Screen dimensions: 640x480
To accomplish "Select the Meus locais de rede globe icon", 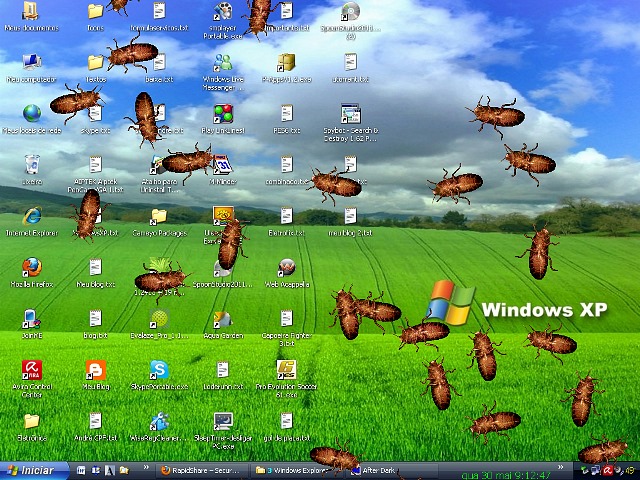I will (x=31, y=113).
